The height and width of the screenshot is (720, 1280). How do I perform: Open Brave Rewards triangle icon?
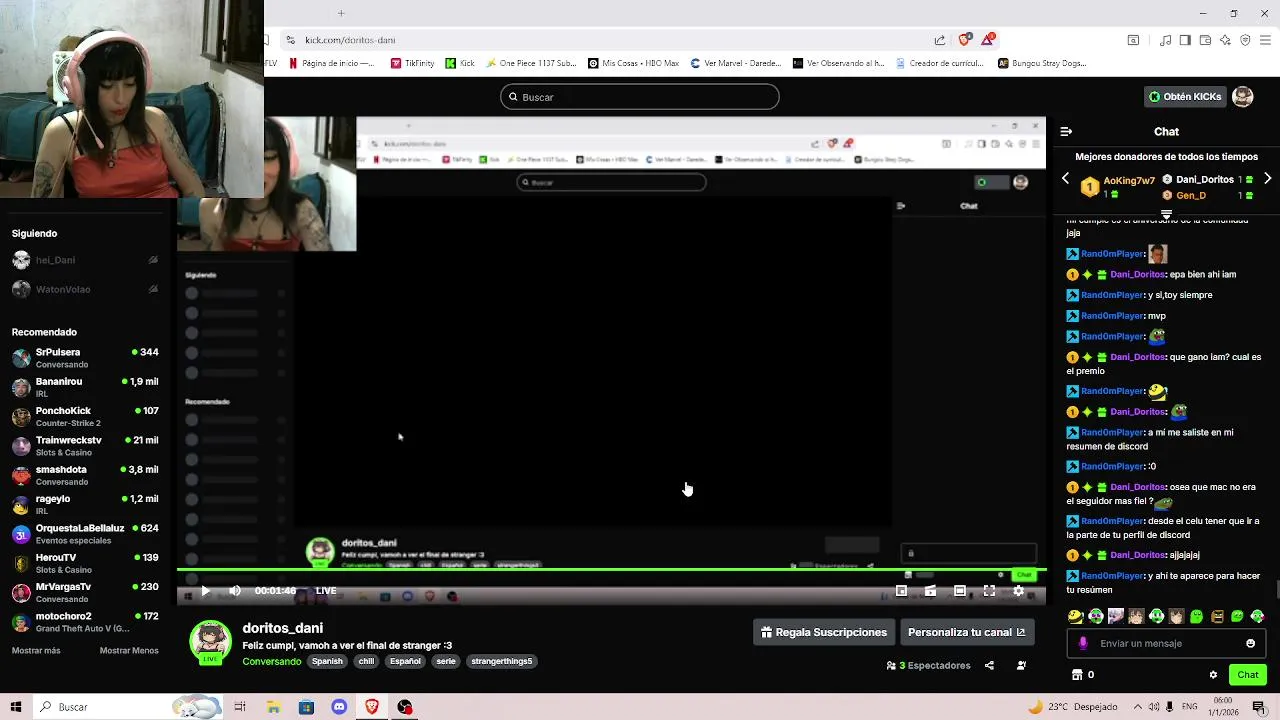[x=988, y=40]
